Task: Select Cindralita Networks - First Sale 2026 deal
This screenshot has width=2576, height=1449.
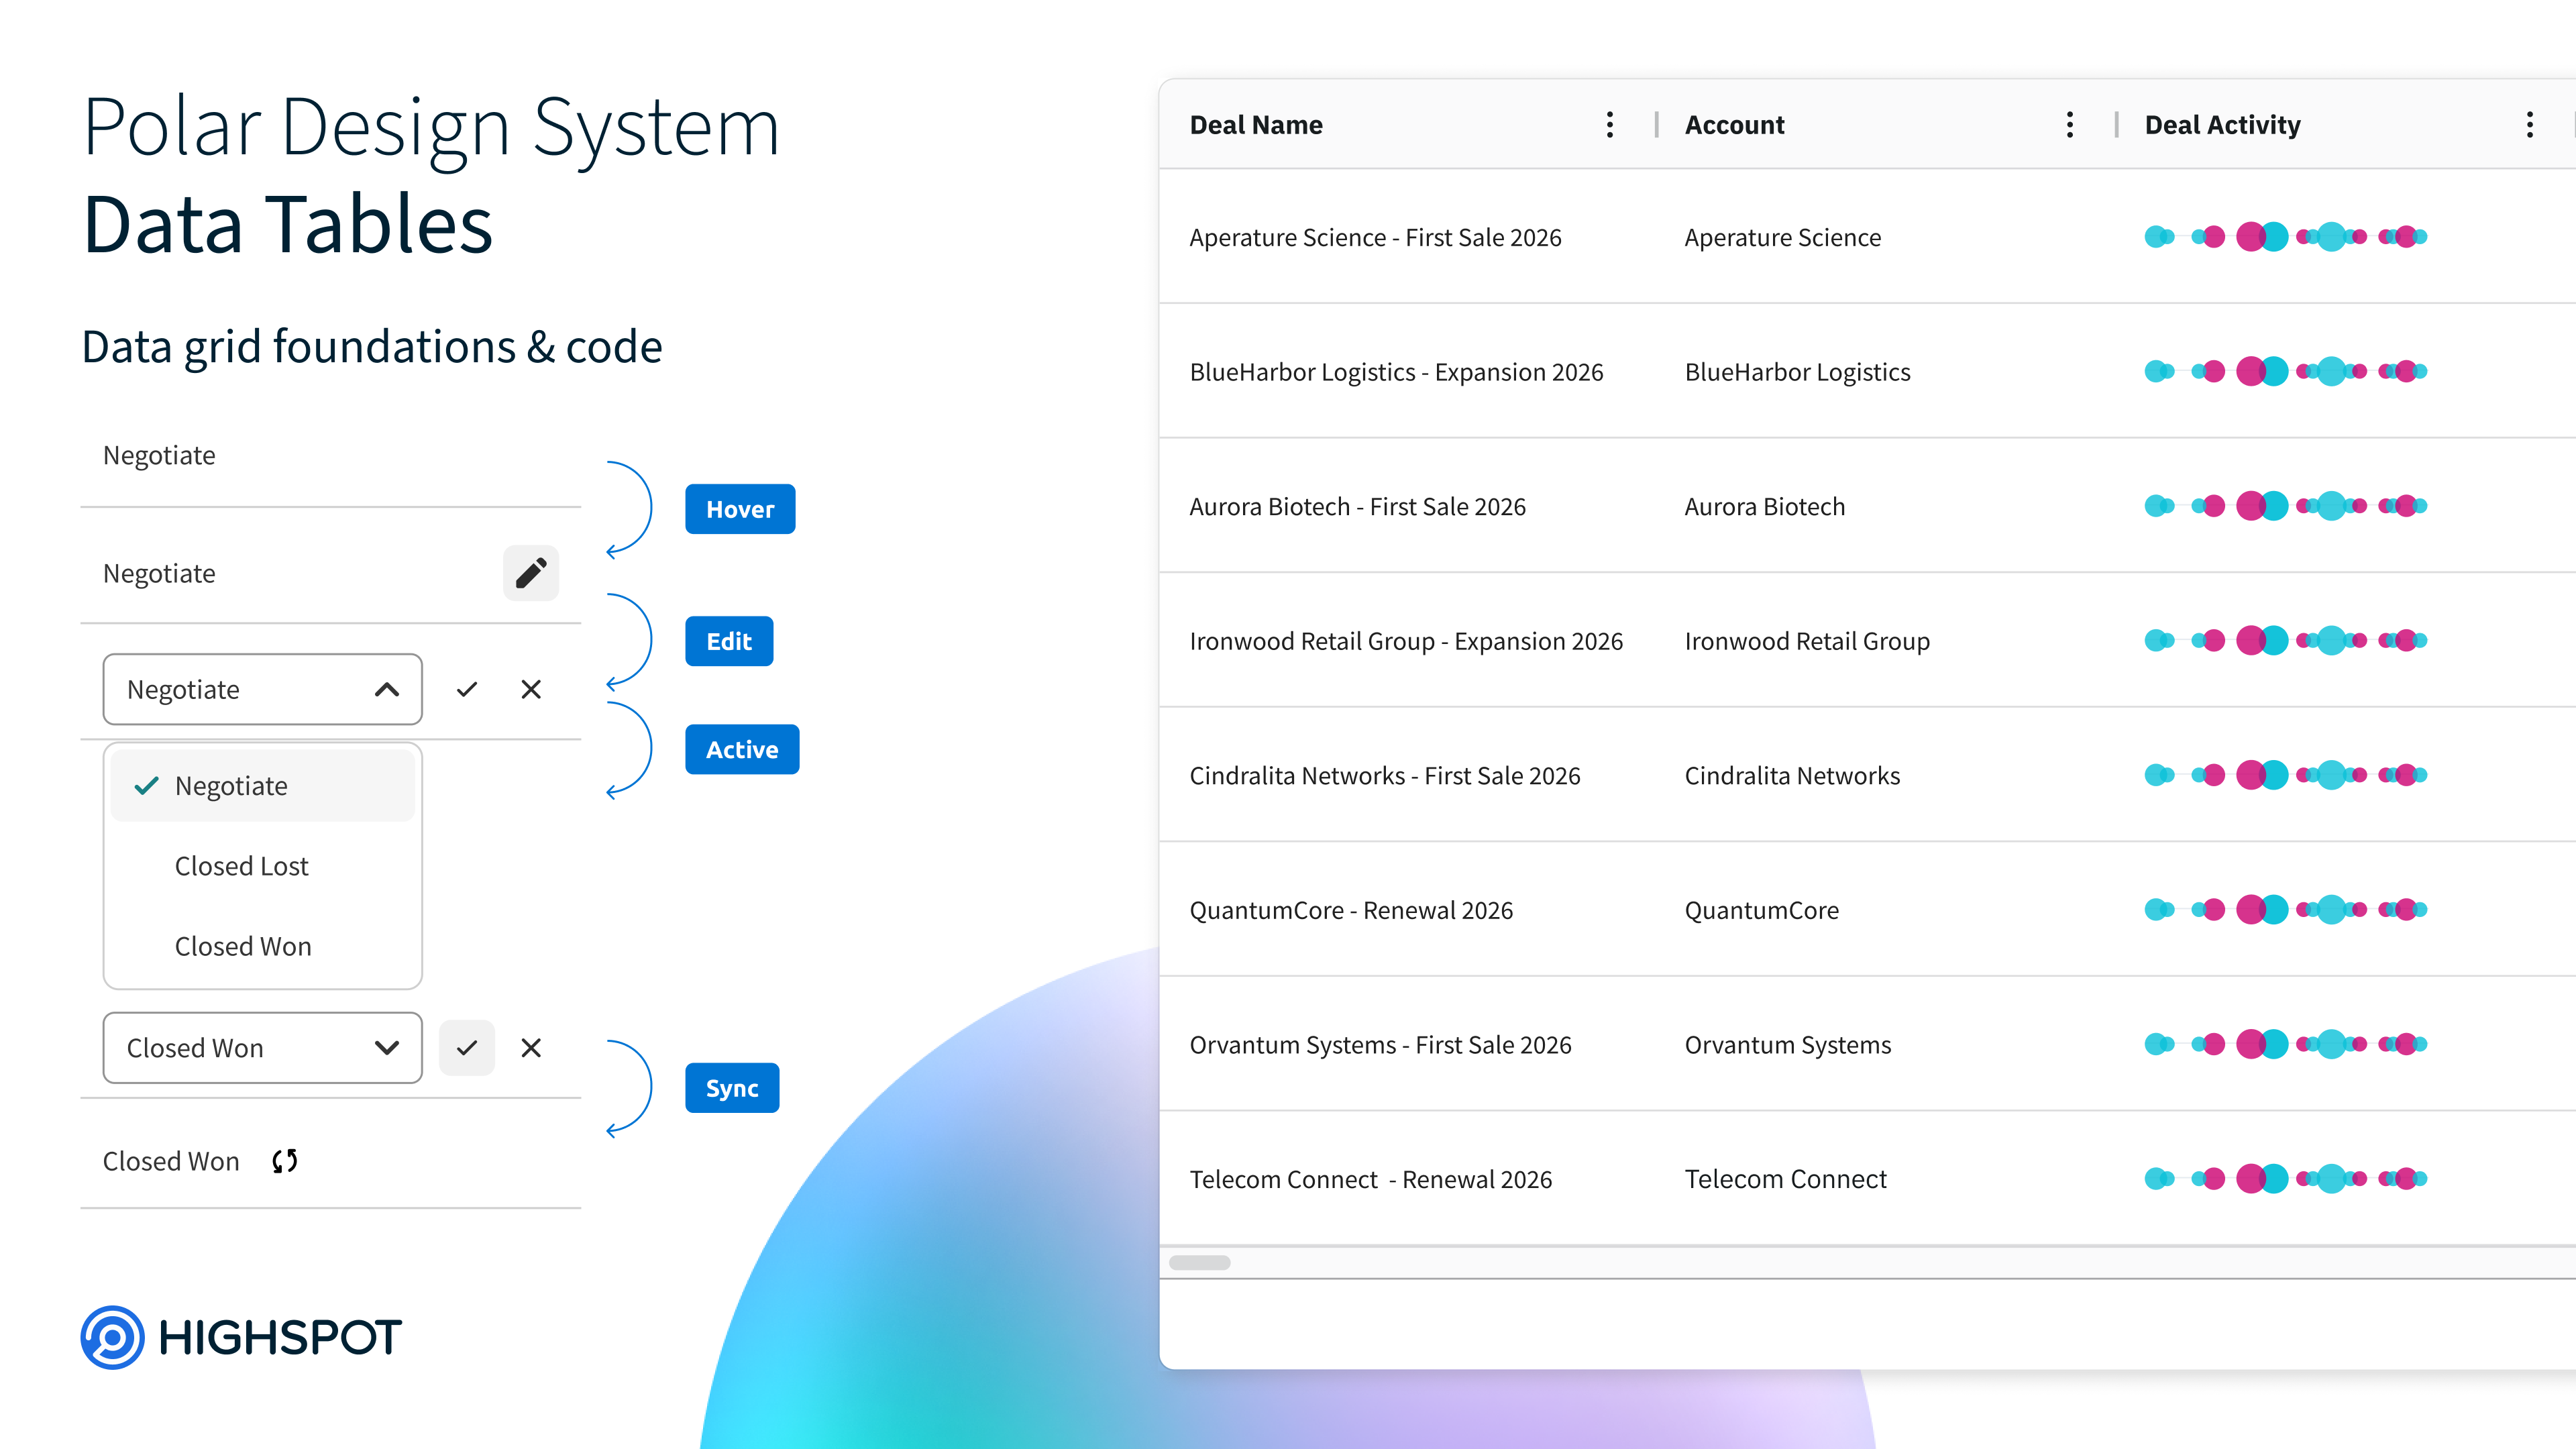Action: [x=1385, y=776]
